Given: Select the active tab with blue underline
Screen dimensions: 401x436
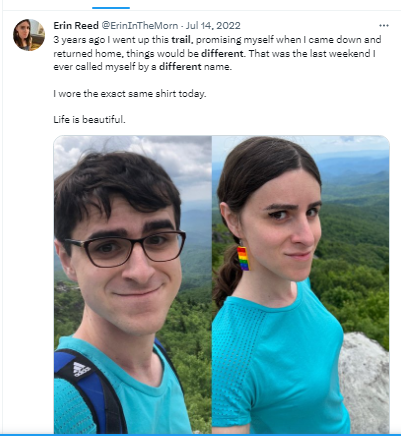Looking at the screenshot, I should [x=111, y=5].
